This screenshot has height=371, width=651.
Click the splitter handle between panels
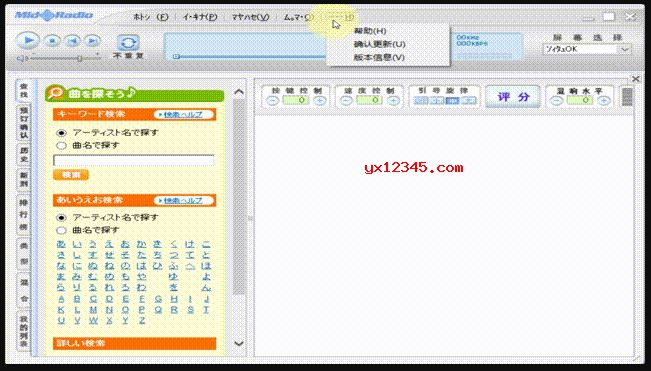coord(250,218)
